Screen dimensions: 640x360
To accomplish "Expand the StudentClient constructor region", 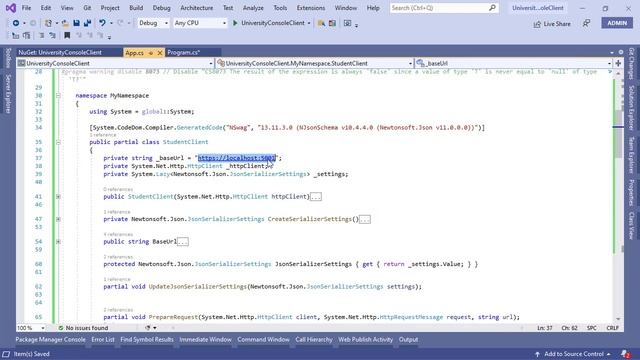I will click(58, 197).
